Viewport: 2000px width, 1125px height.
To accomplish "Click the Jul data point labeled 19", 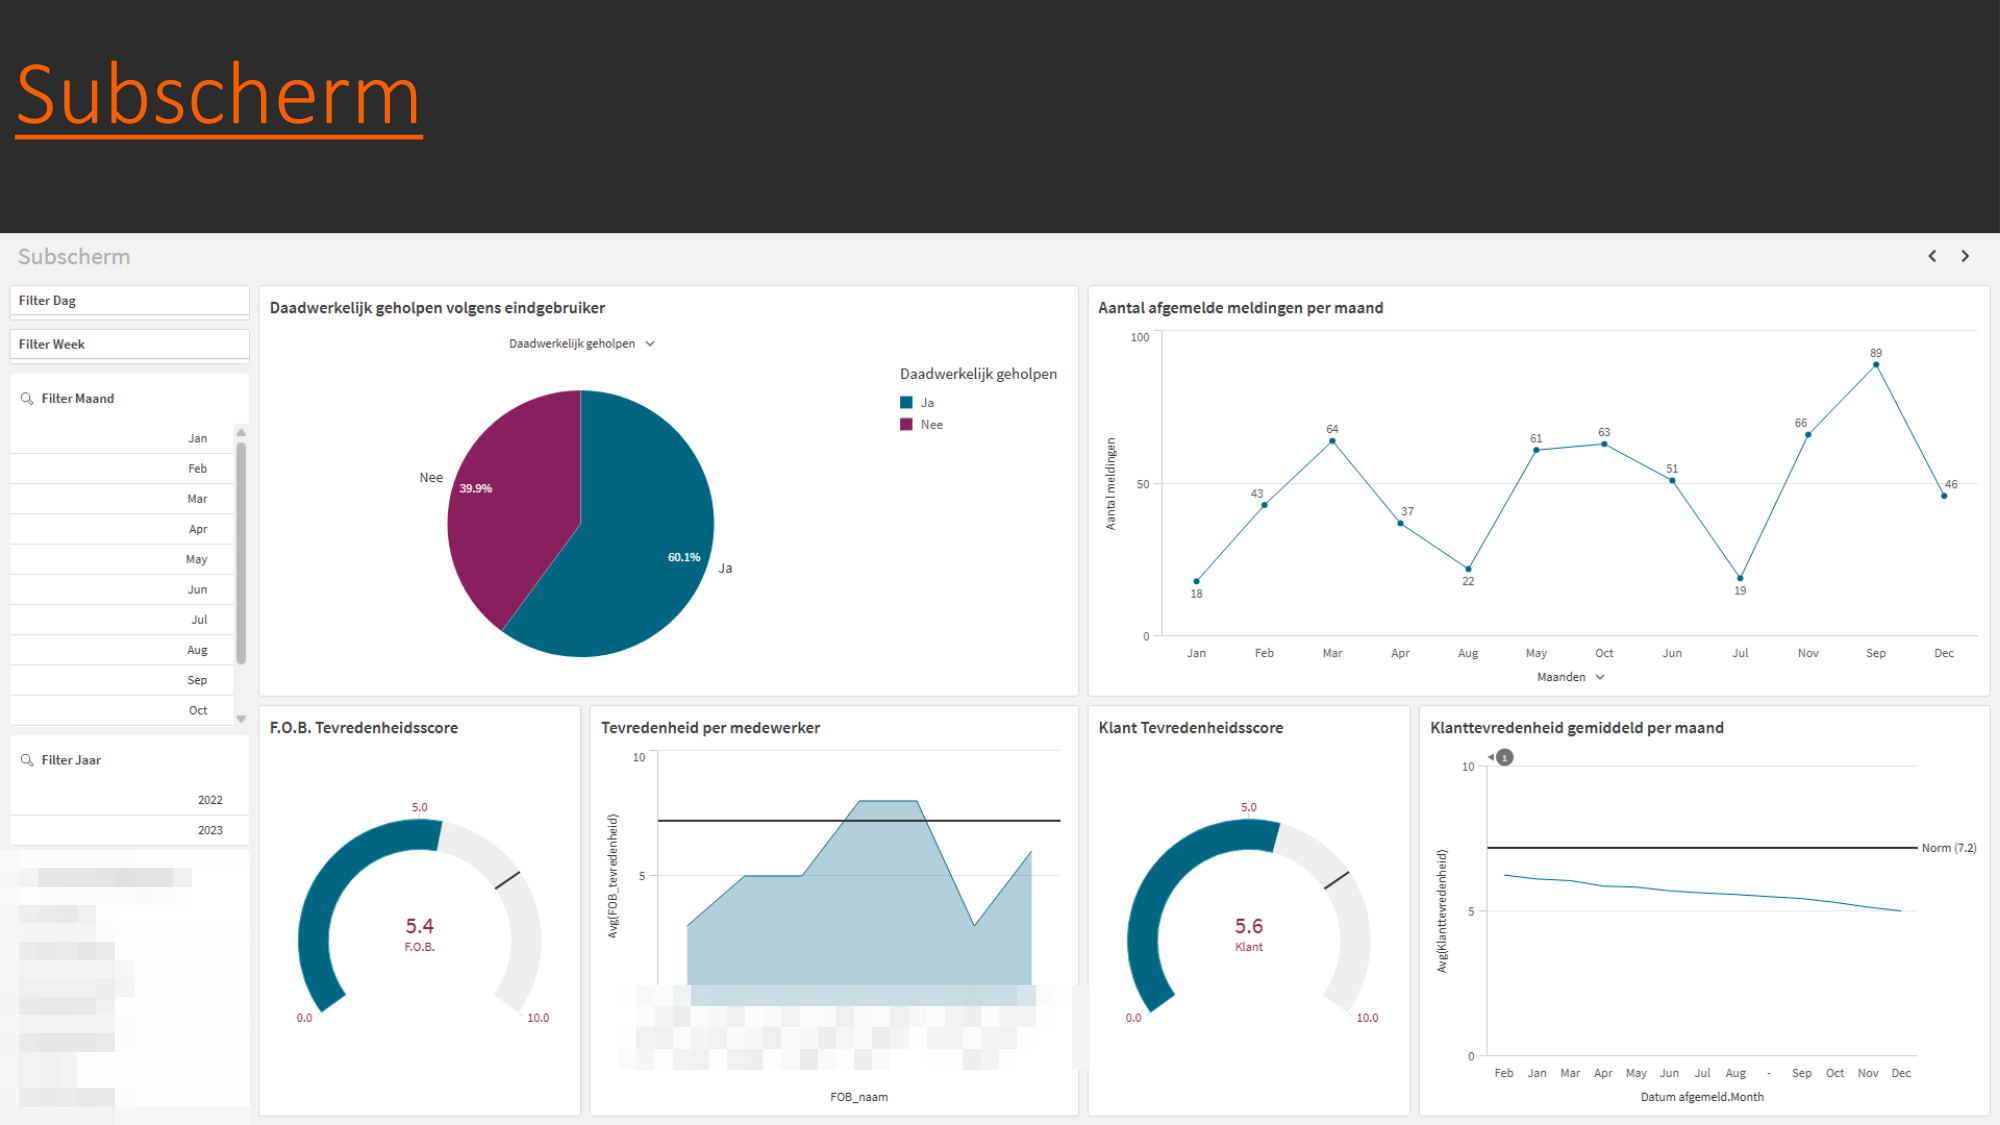I will [1740, 578].
